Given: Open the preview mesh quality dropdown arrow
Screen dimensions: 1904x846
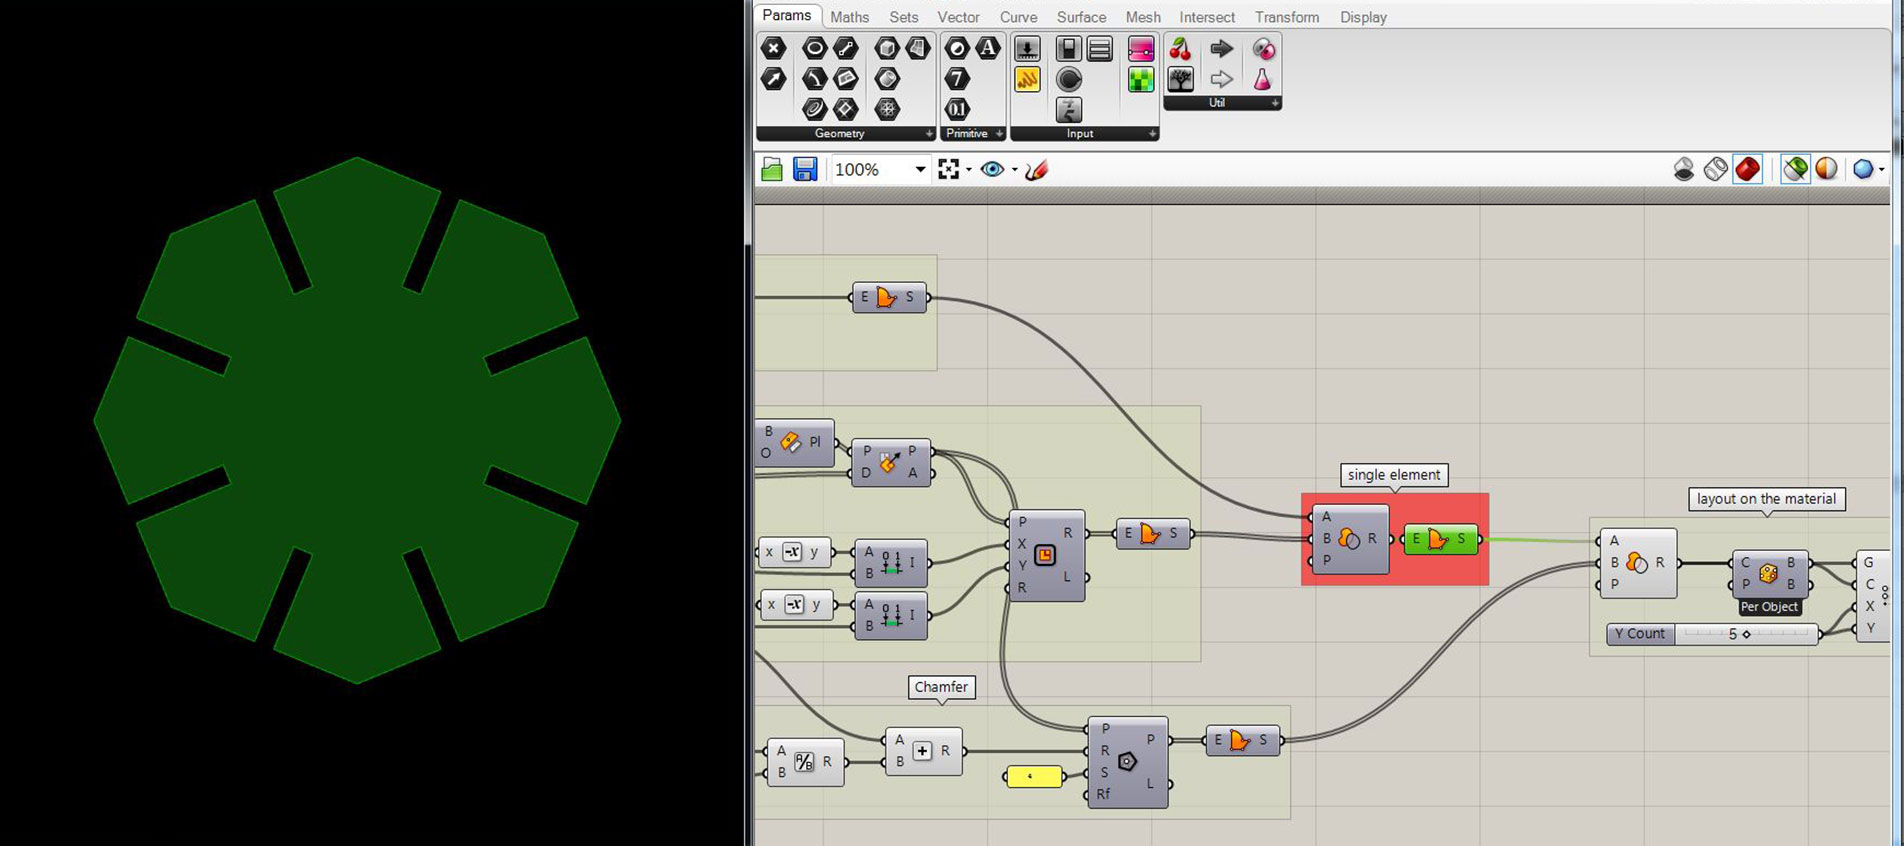Looking at the screenshot, I should point(1881,170).
